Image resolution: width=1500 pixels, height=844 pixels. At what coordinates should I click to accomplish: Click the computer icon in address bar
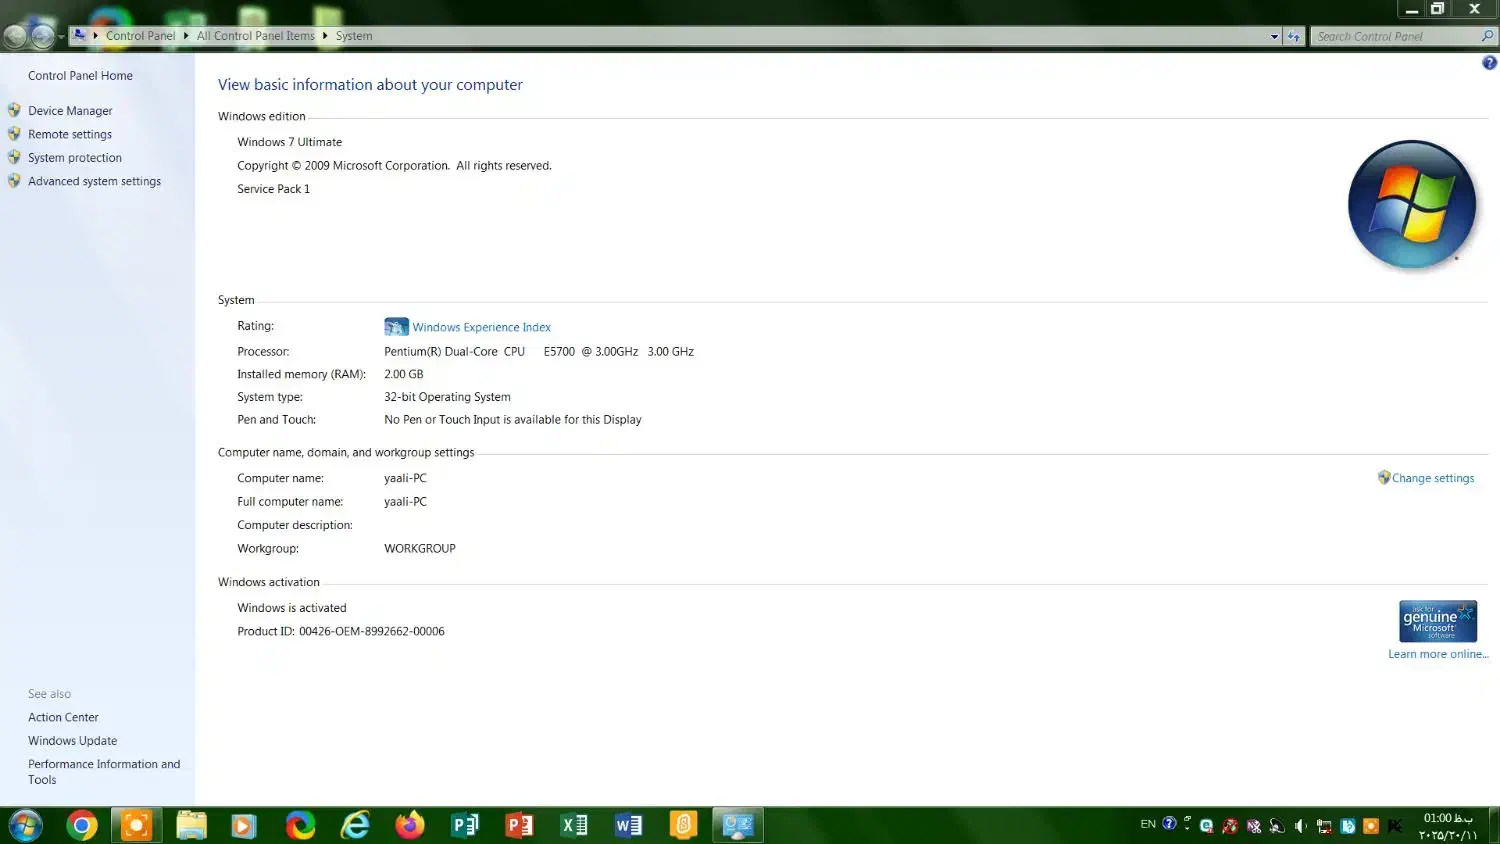[x=79, y=35]
